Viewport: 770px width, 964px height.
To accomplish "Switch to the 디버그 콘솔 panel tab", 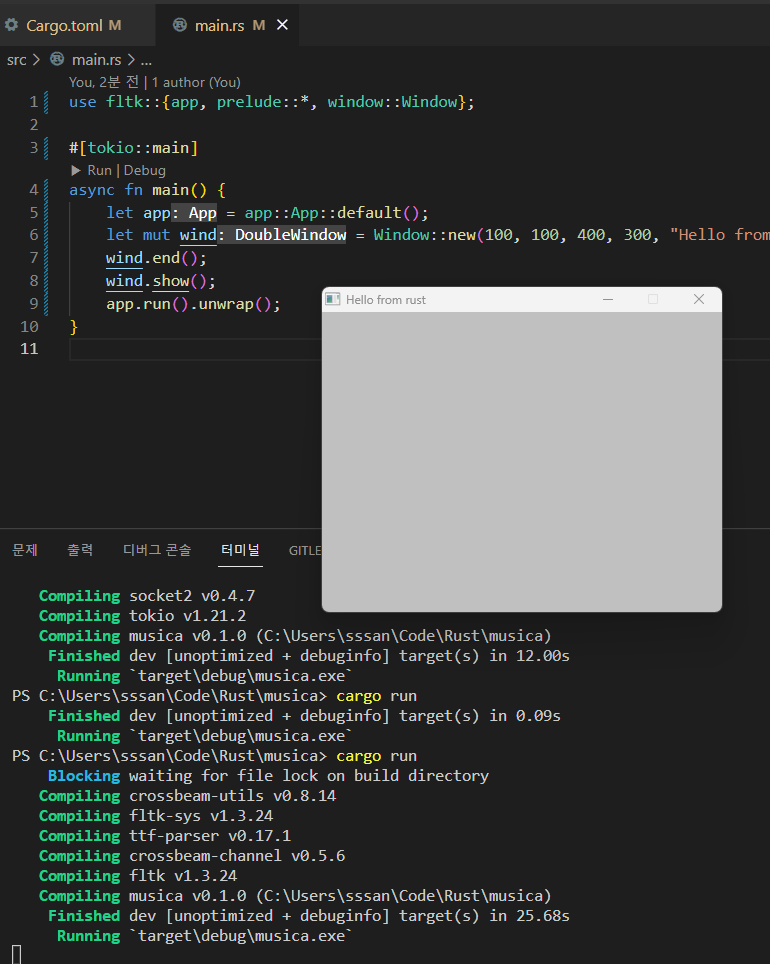I will 157,550.
